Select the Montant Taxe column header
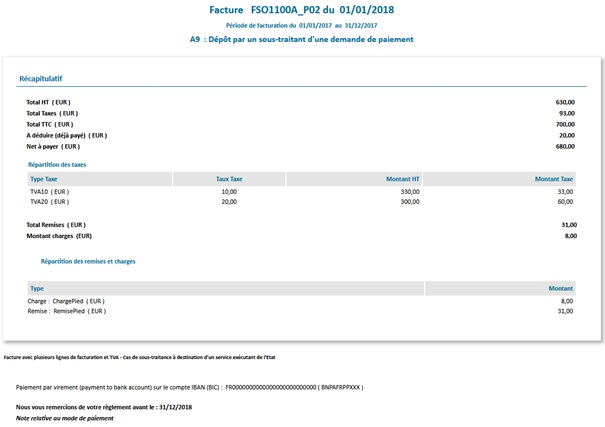Screen dimensions: 605x427 553,179
